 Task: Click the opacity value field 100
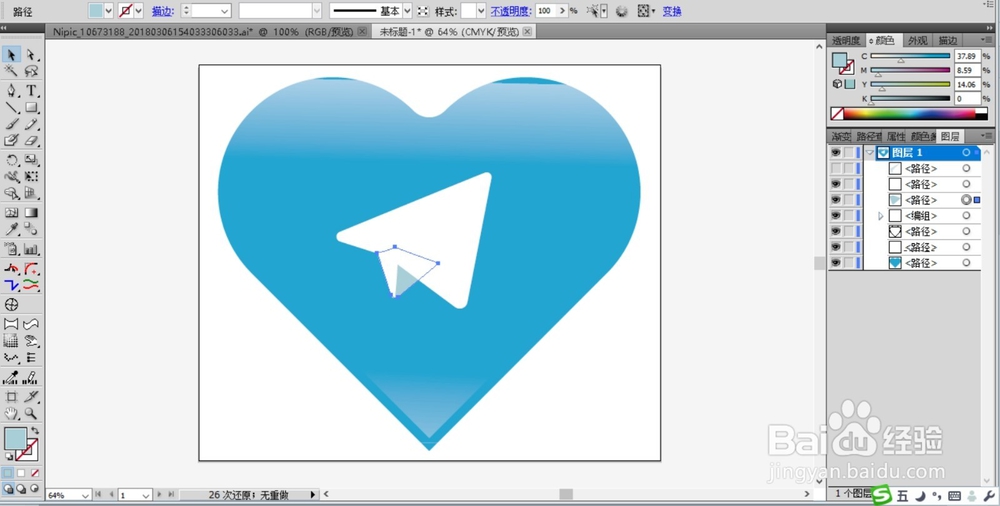545,11
